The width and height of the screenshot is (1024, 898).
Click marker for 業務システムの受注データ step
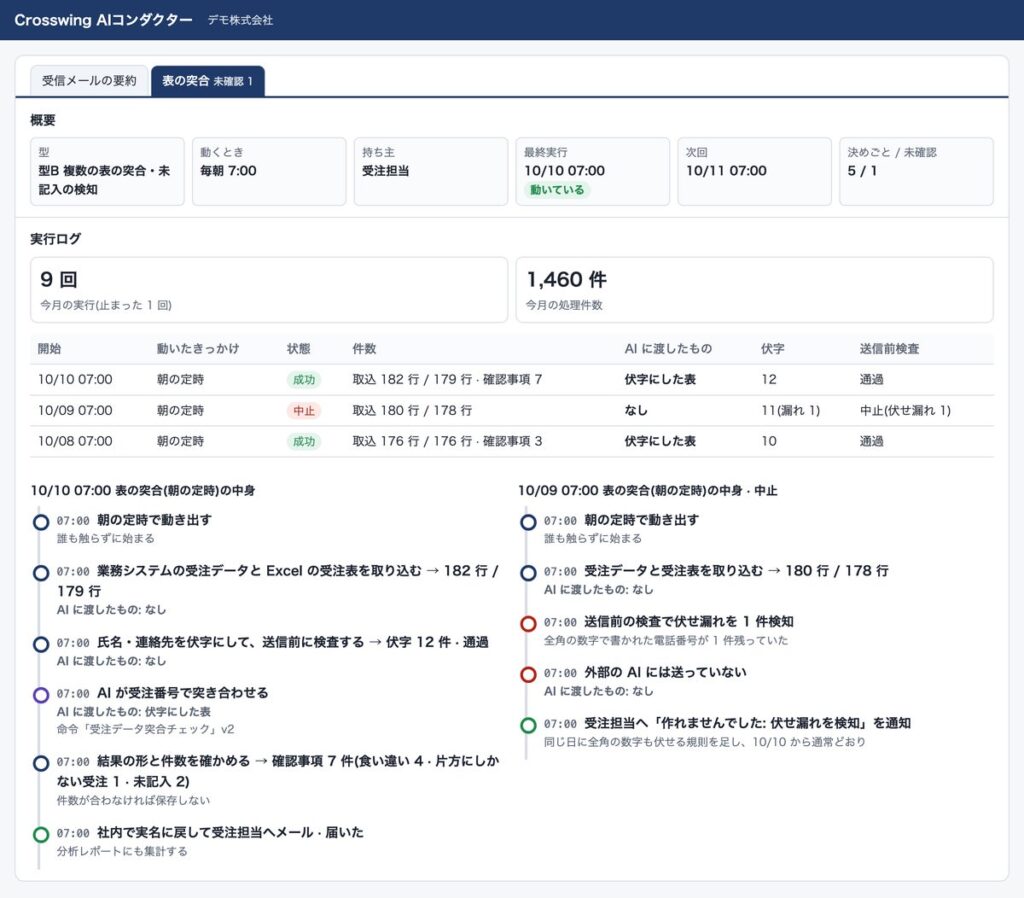coord(41,573)
